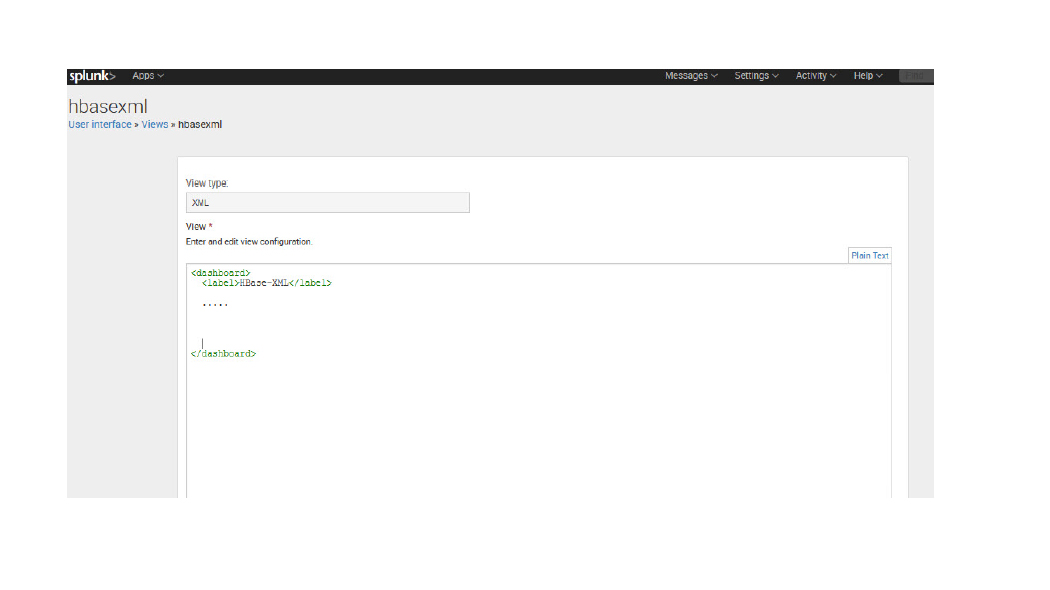Click the hbasexml page title
Viewport: 1050px width, 590px height.
[108, 107]
